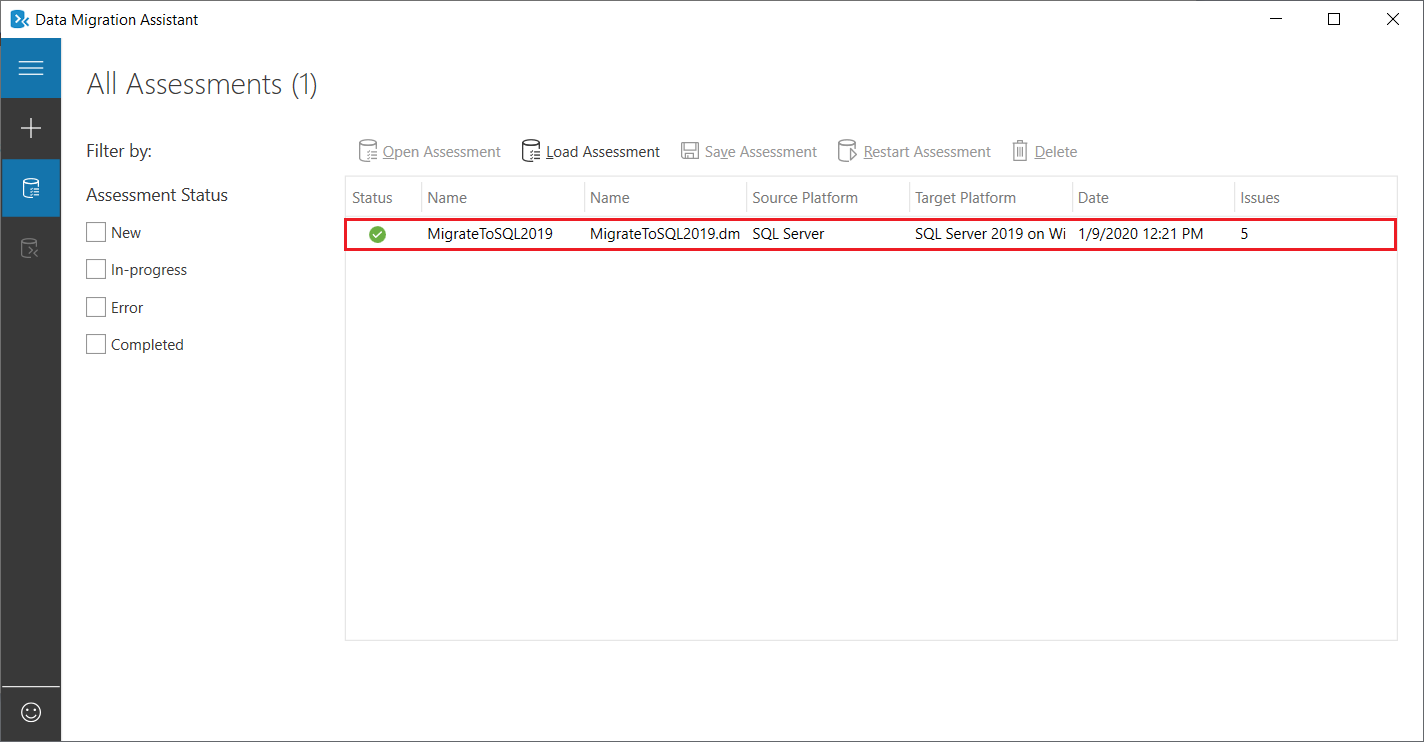Click the MigrateToSQL2019.dm file name cell
The width and height of the screenshot is (1424, 742).
tap(665, 234)
